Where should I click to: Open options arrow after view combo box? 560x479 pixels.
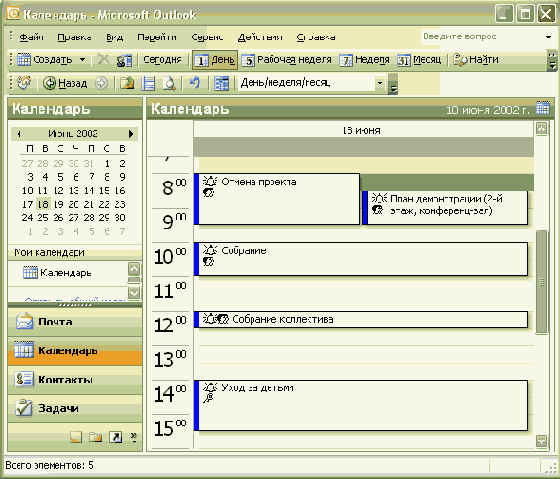coord(392,84)
